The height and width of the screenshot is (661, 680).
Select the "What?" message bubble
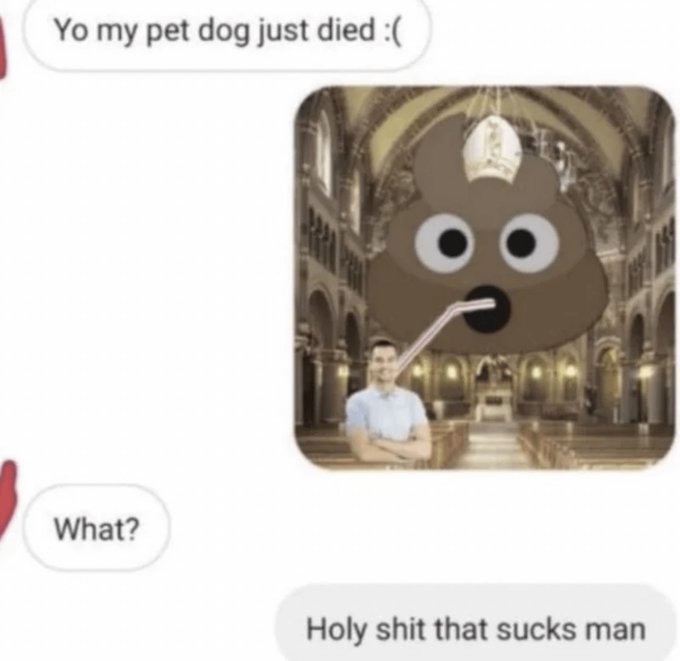pos(96,527)
